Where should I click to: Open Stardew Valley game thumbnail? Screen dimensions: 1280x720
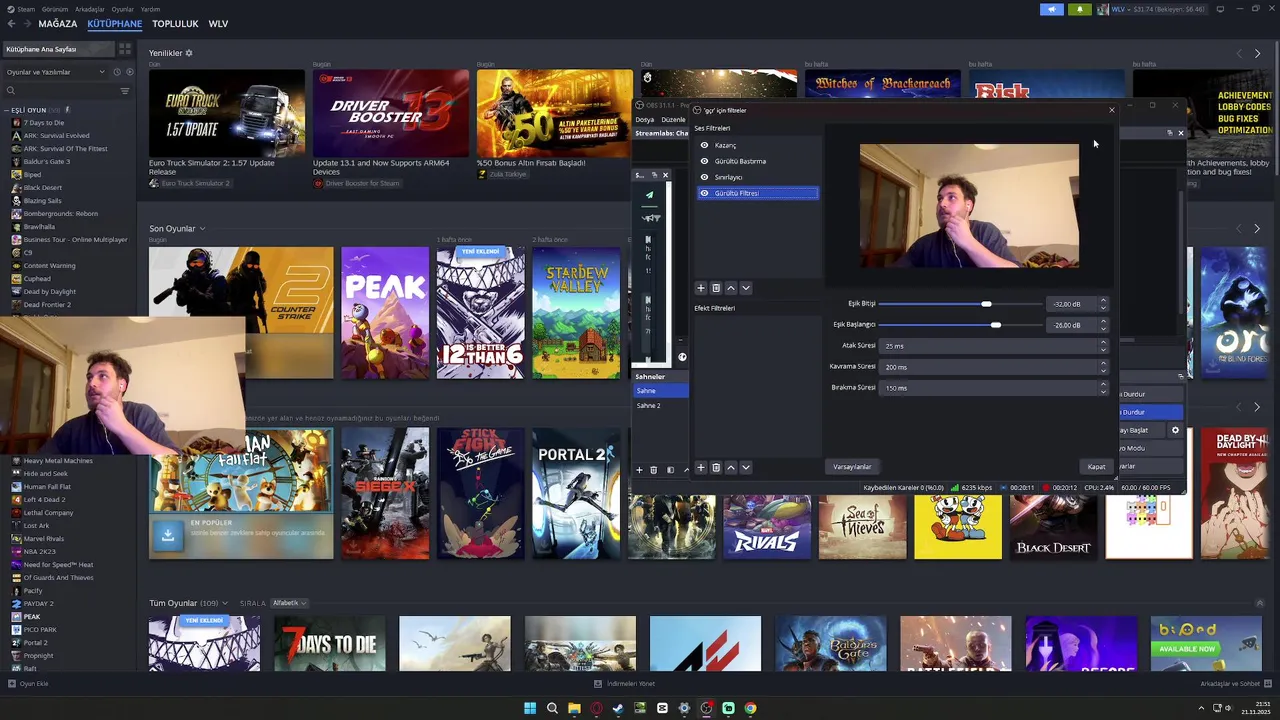[576, 313]
